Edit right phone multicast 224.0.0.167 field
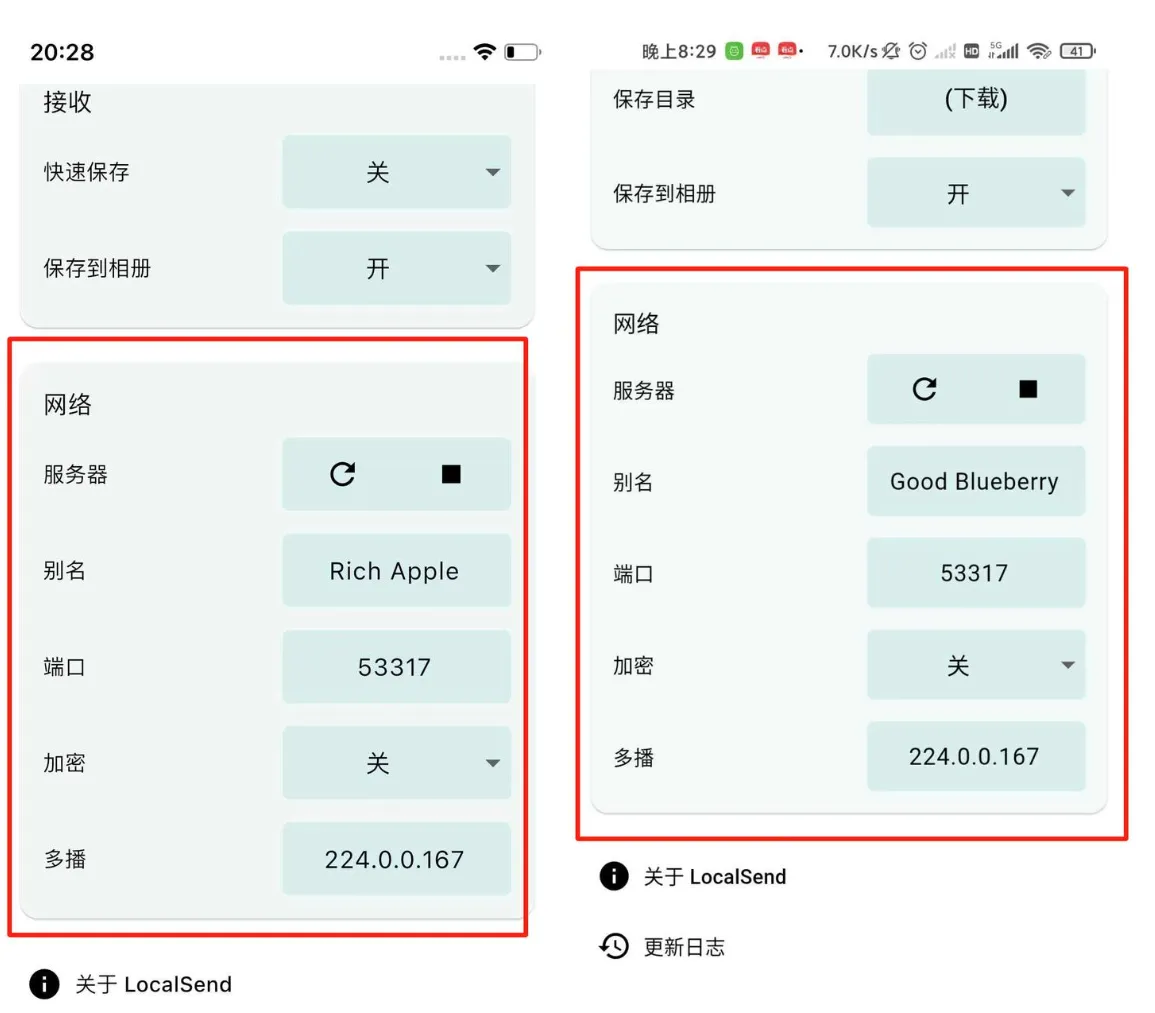The image size is (1155, 1013). click(976, 757)
